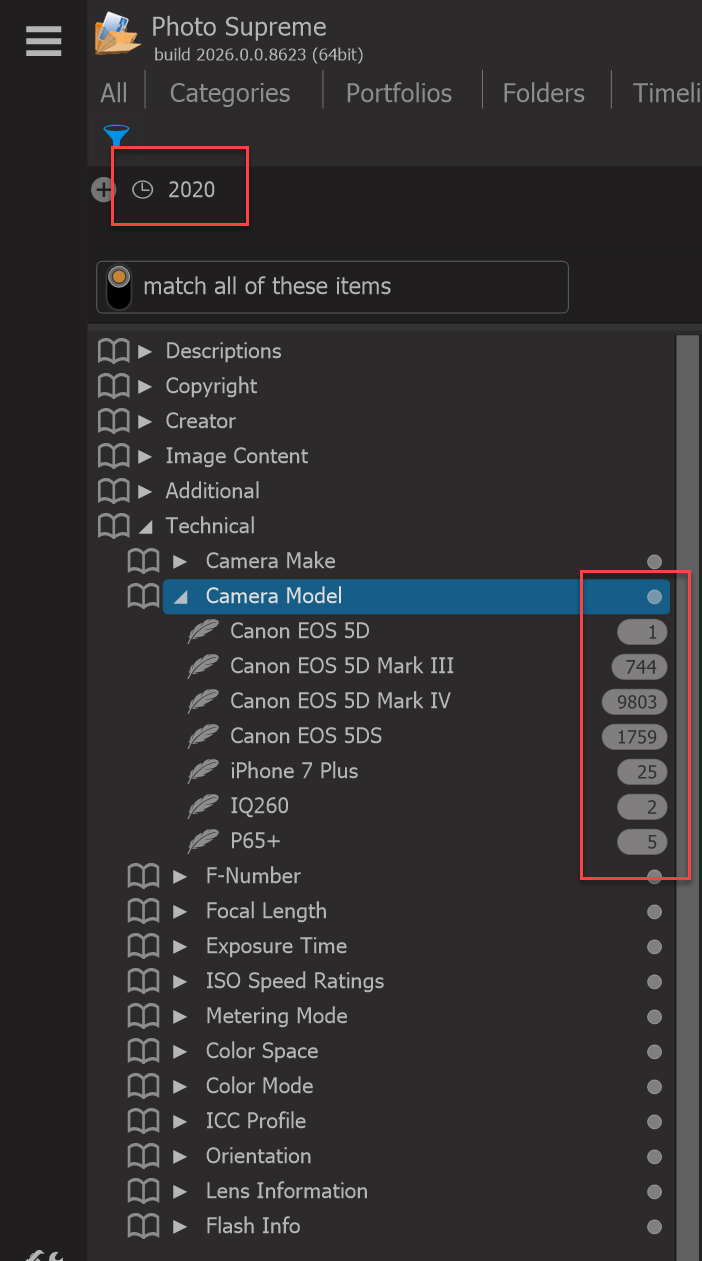Screen dimensions: 702x1261
Task: Toggle the dot indicator on ISO Speed Ratings row
Action: 655,982
